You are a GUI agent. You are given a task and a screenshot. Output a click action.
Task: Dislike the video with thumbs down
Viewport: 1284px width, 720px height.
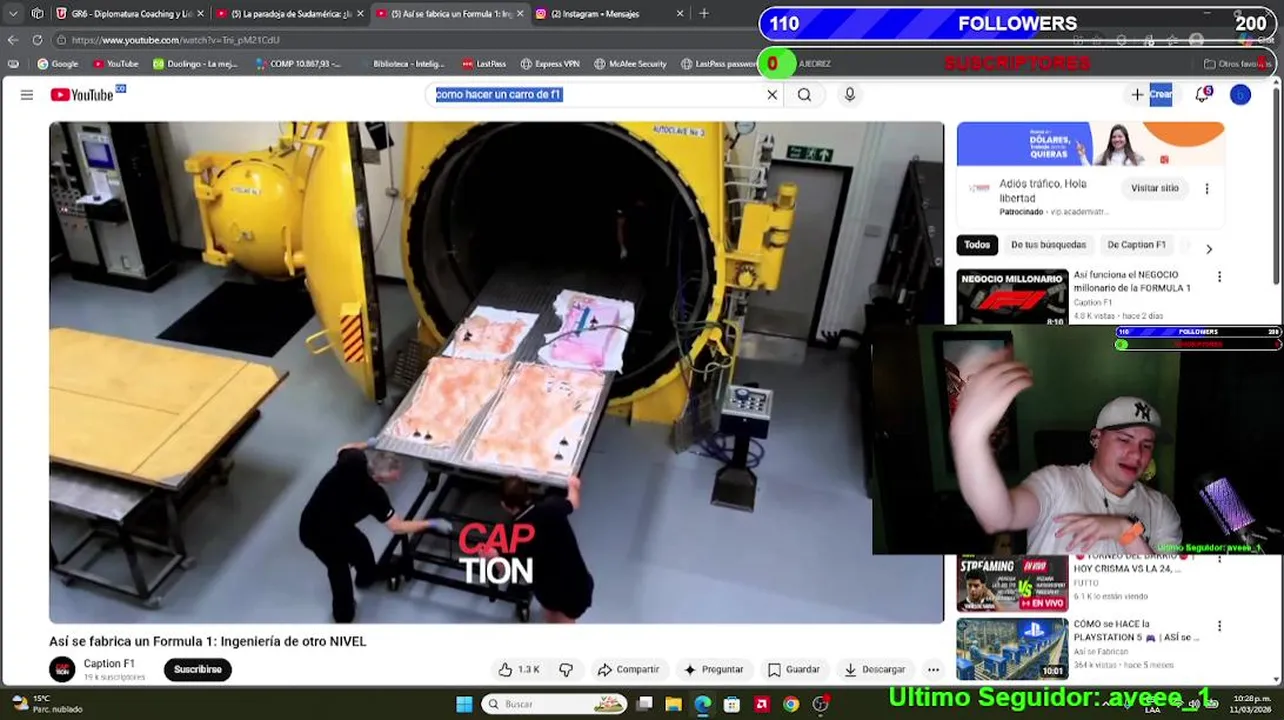(566, 669)
